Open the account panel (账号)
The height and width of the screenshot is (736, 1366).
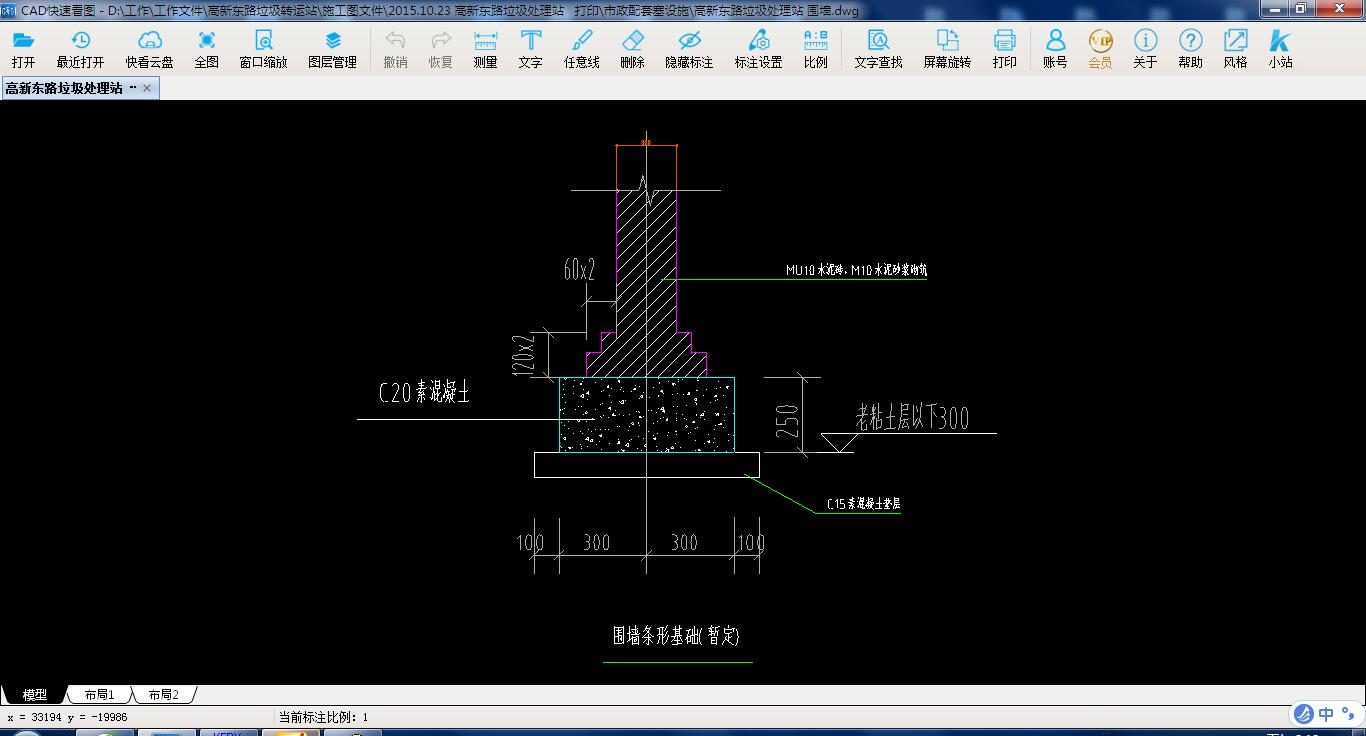[1055, 48]
